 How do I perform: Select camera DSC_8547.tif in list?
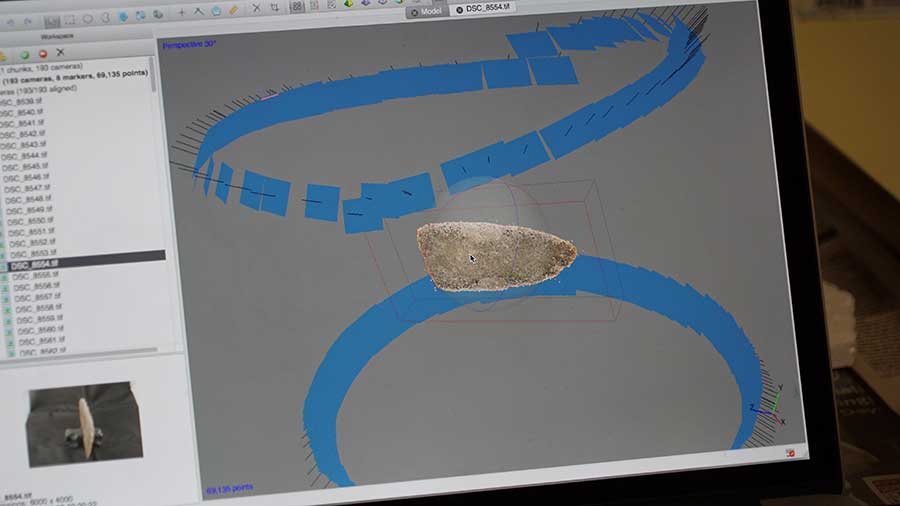28,189
